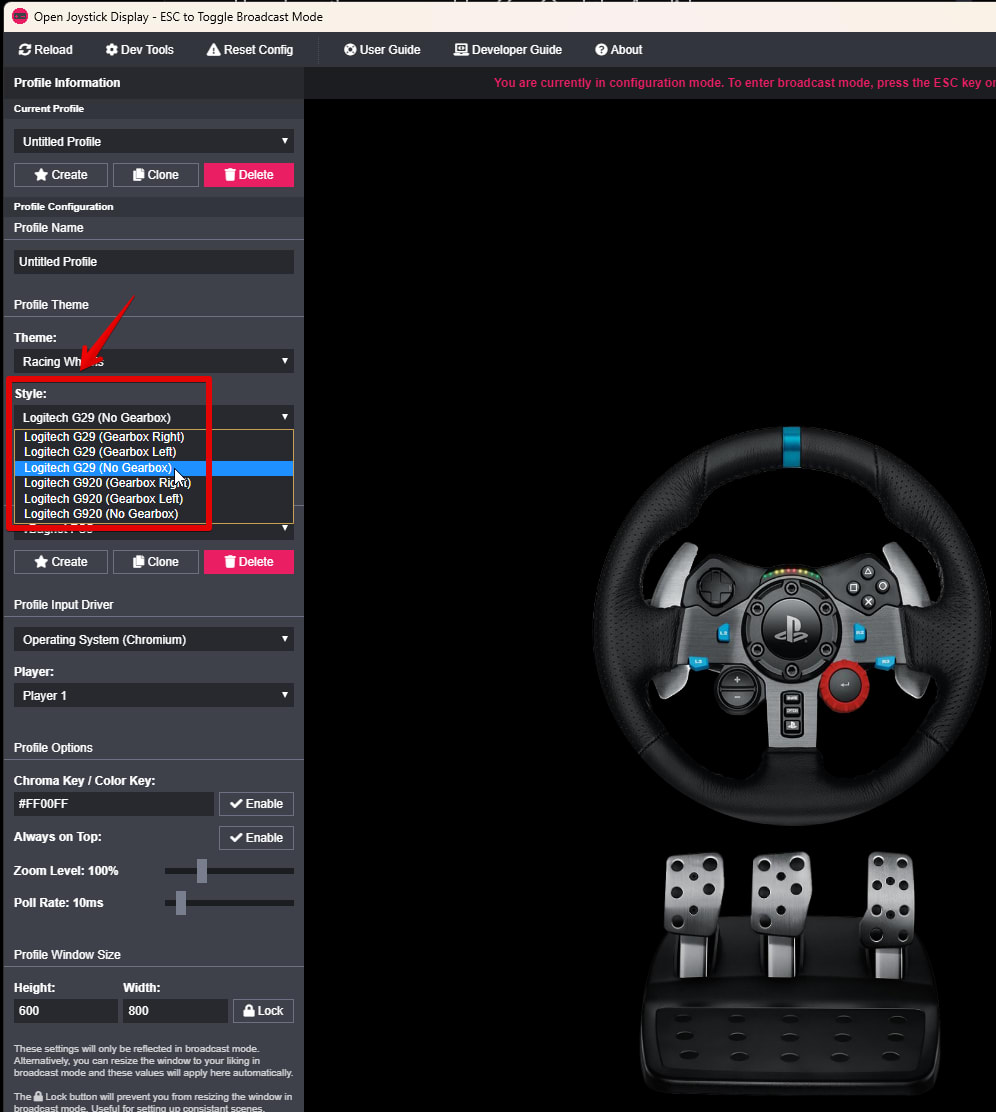Select Logitech G920 (No Gearbox) style
The width and height of the screenshot is (996, 1112).
(x=154, y=514)
